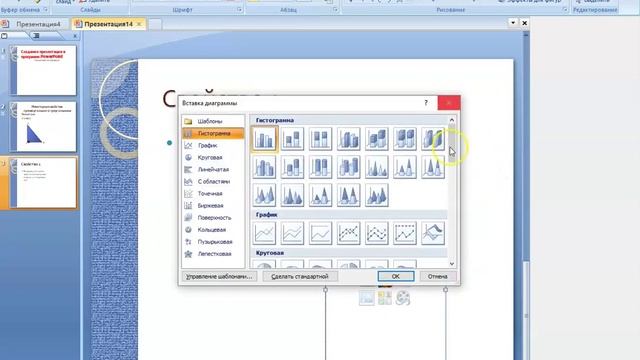Choose the stacked cylinder chart
Viewport: 640px width, 360px height.
click(292, 167)
